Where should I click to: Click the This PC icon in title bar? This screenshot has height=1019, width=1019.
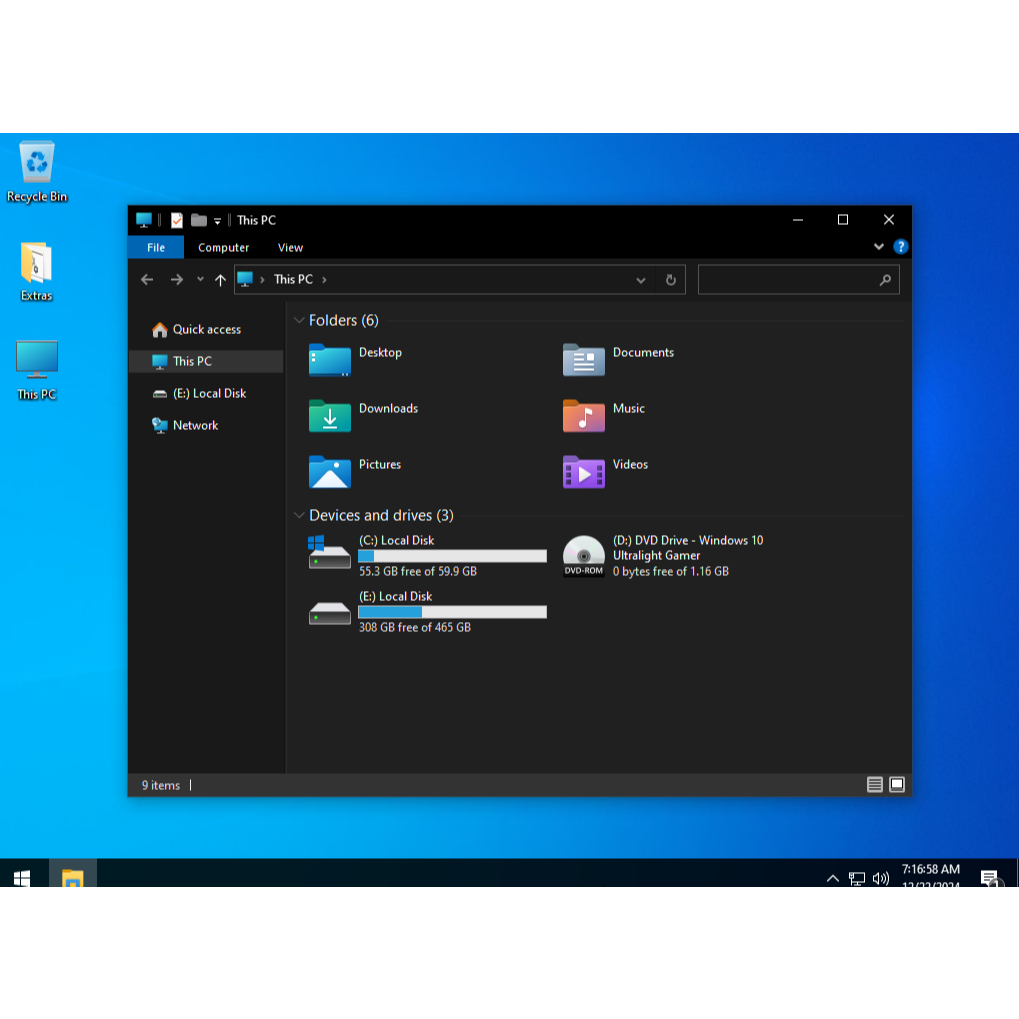pyautogui.click(x=144, y=220)
